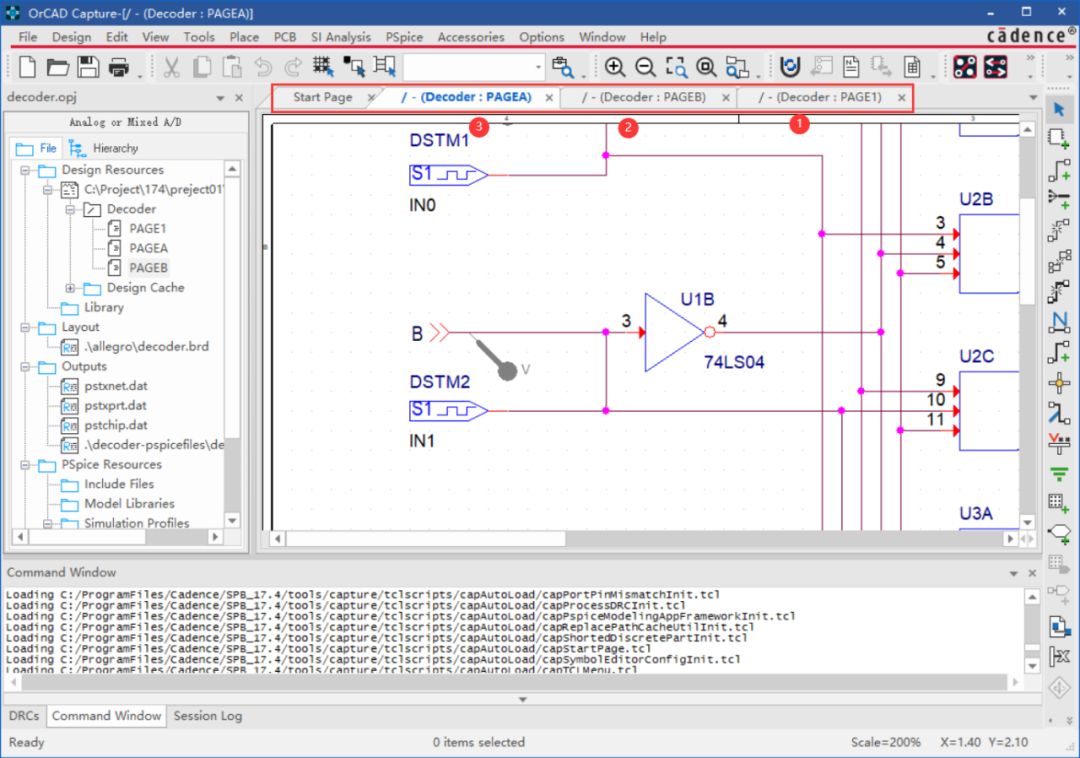Pick the Place Wire tool

(1059, 169)
